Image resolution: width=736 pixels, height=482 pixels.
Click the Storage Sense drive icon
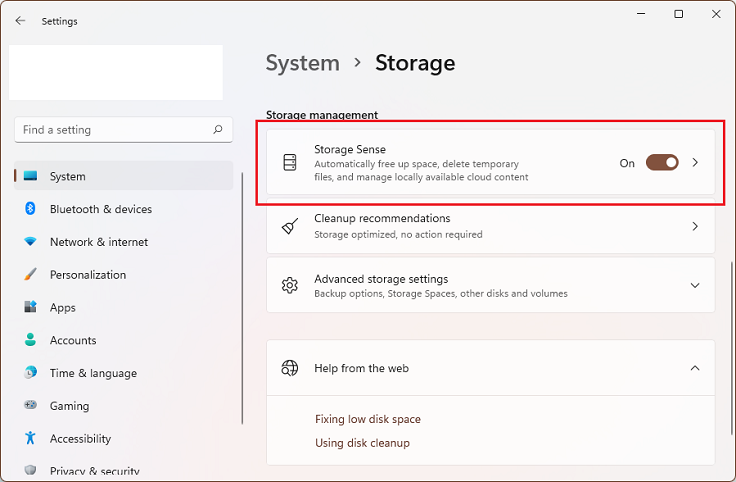290,162
